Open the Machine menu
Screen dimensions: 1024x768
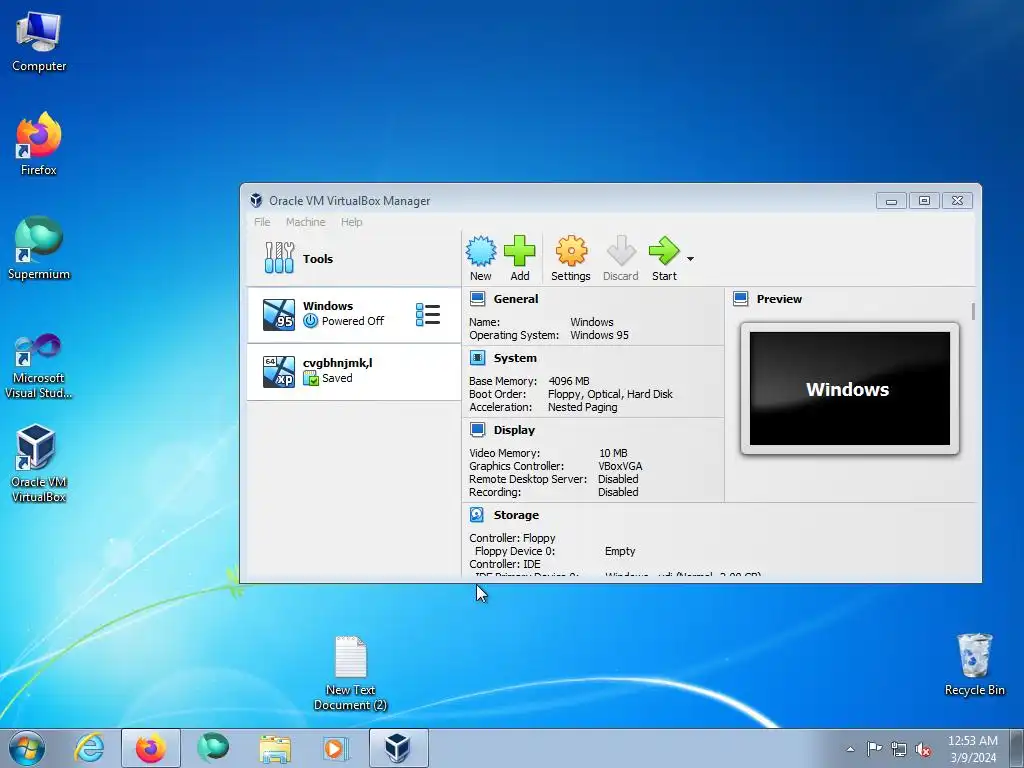pos(306,222)
